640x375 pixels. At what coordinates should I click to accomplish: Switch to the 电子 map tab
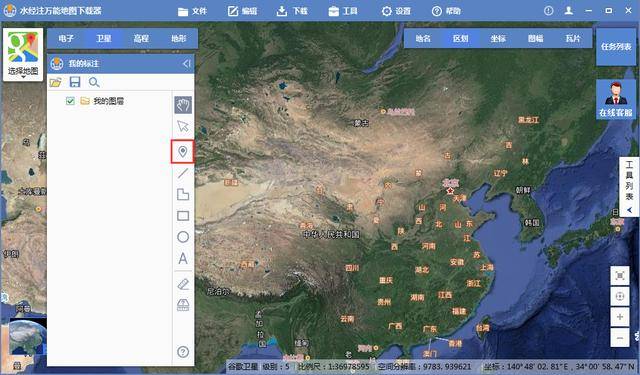point(66,39)
